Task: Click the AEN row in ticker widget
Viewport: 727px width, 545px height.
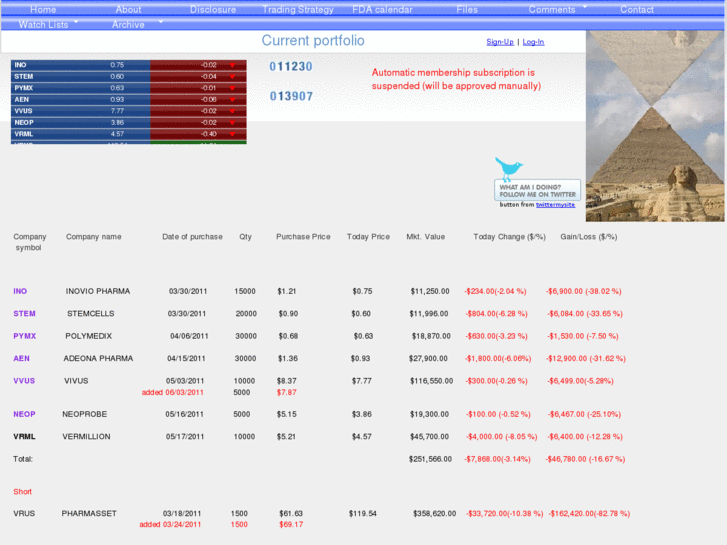Action: 128,100
